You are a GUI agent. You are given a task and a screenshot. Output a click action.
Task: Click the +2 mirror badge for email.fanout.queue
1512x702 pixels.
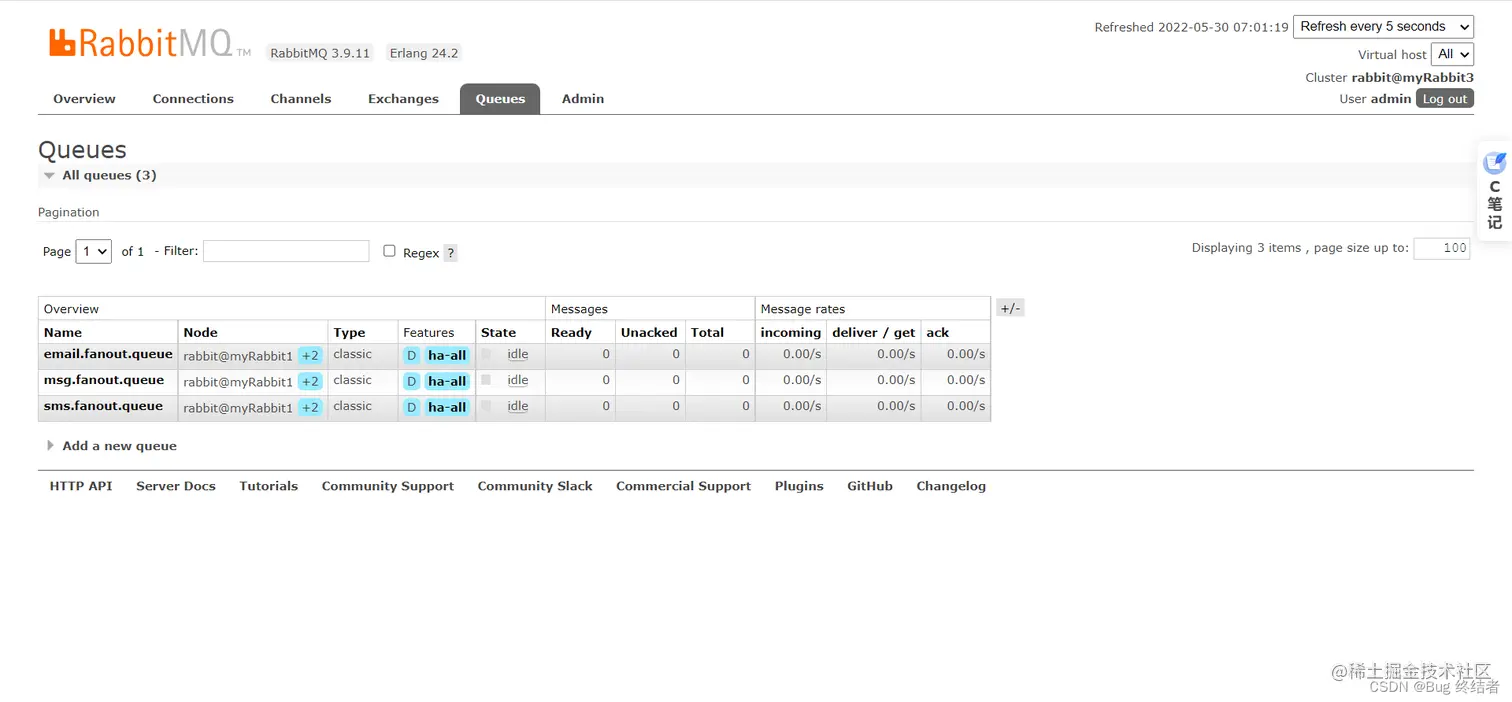[310, 355]
